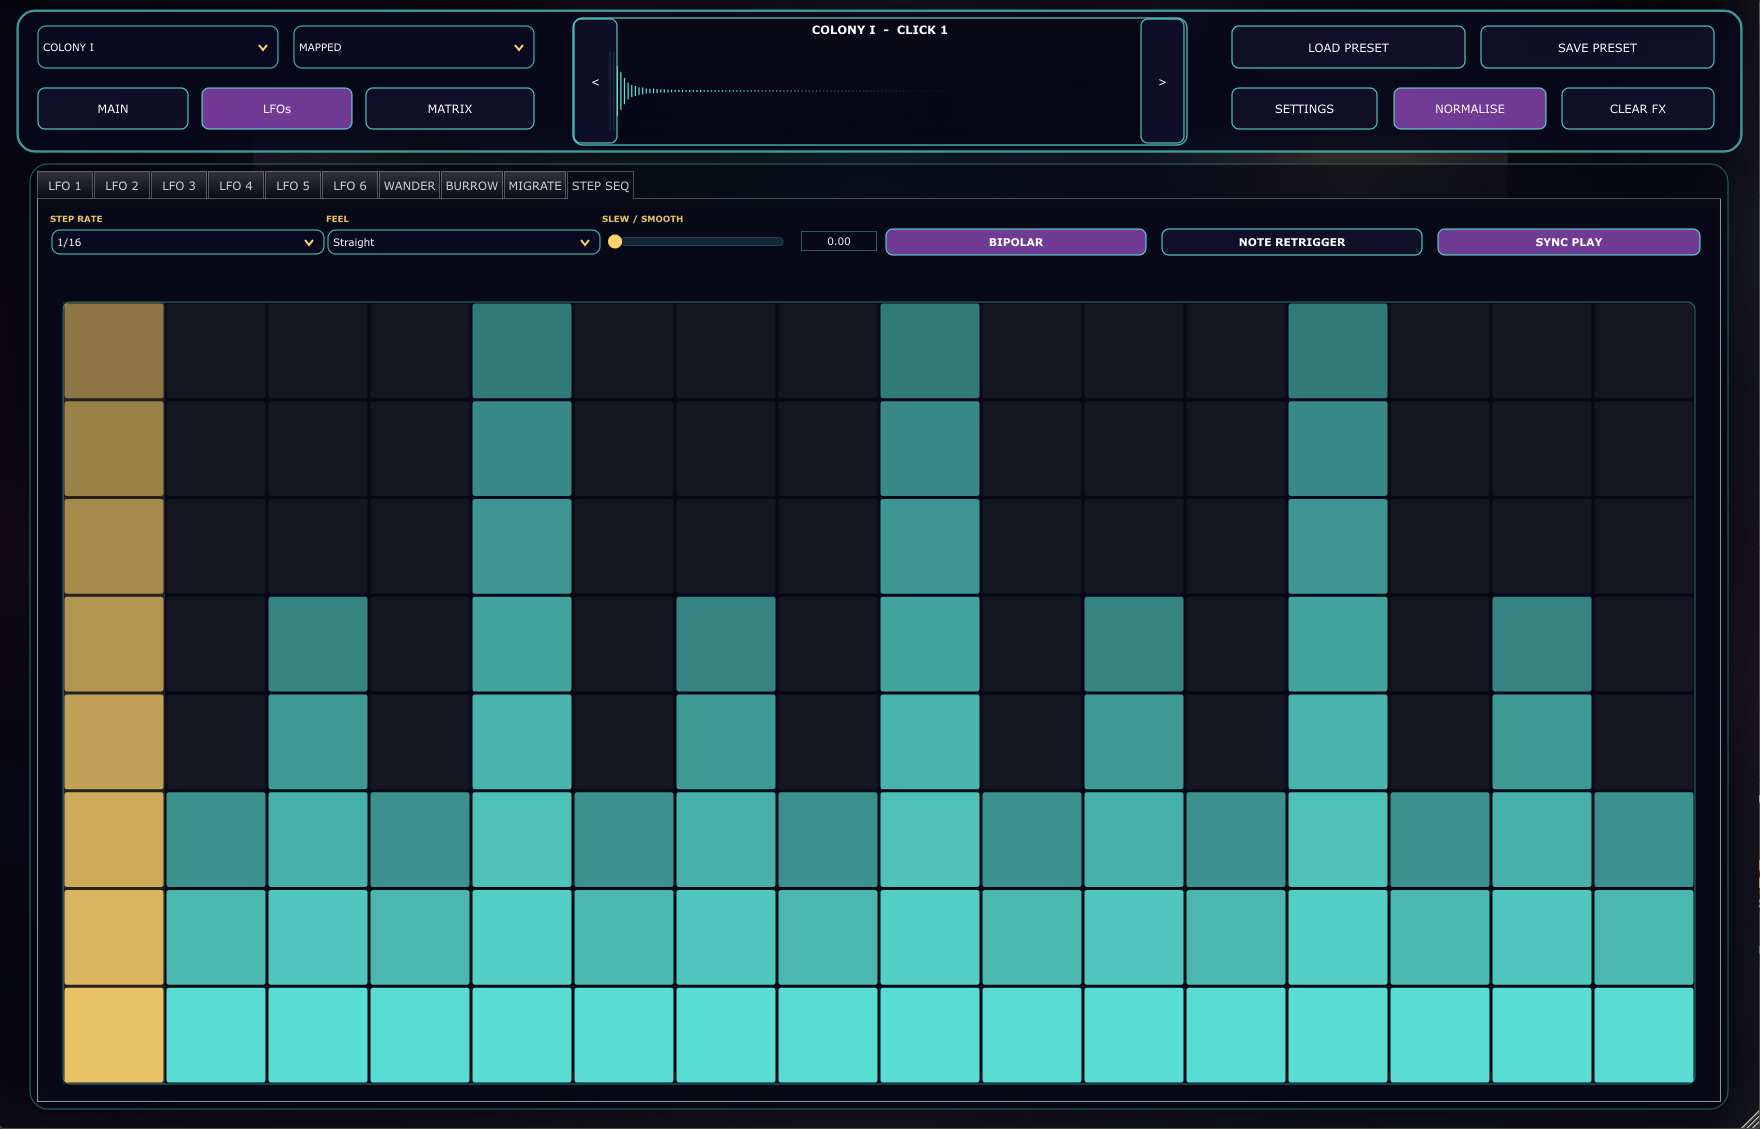
Task: Go to previous sample with left arrow
Action: click(x=595, y=82)
